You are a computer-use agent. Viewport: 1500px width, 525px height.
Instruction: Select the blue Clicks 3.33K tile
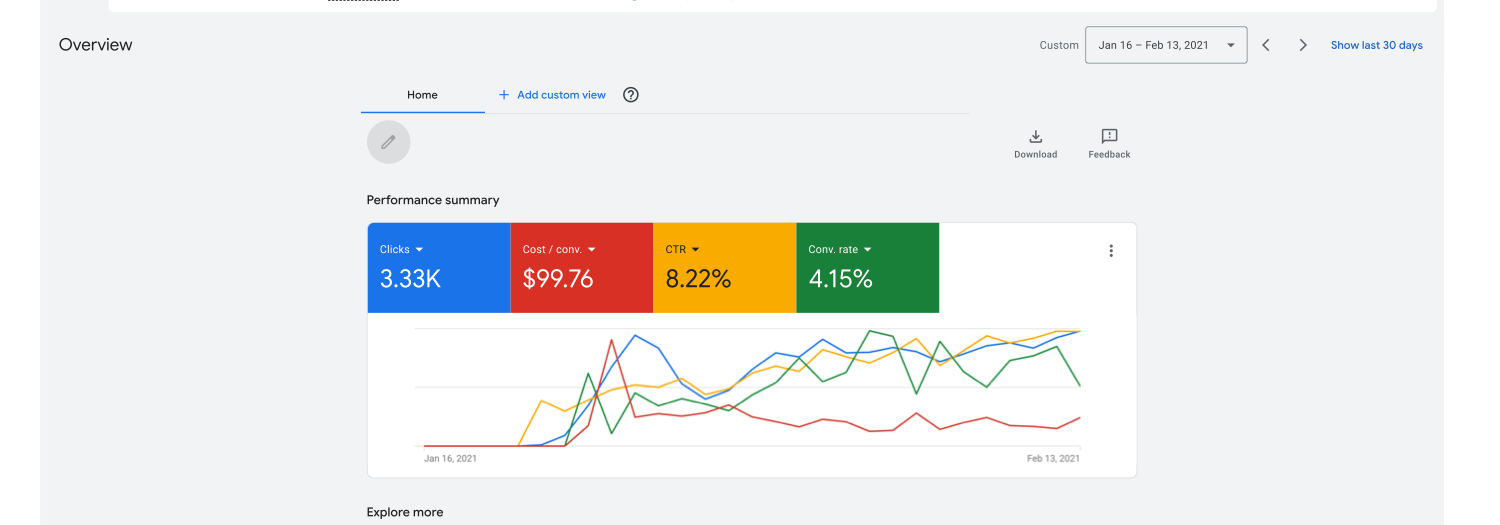click(439, 268)
